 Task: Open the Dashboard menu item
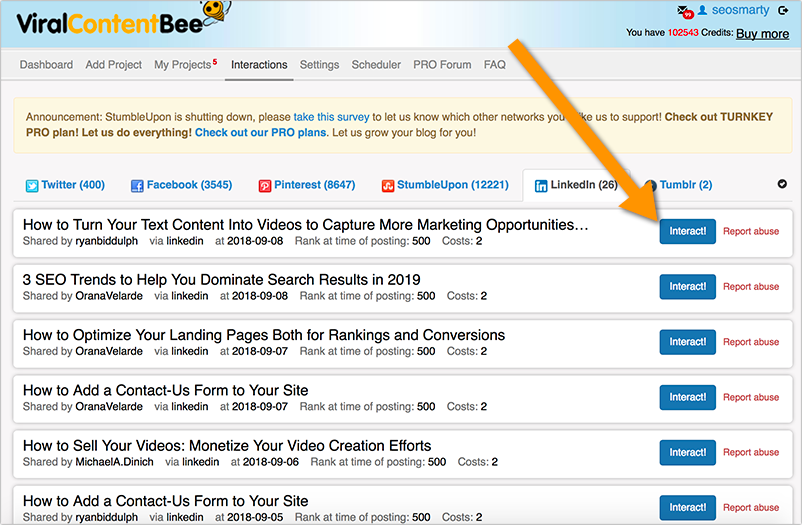point(46,65)
